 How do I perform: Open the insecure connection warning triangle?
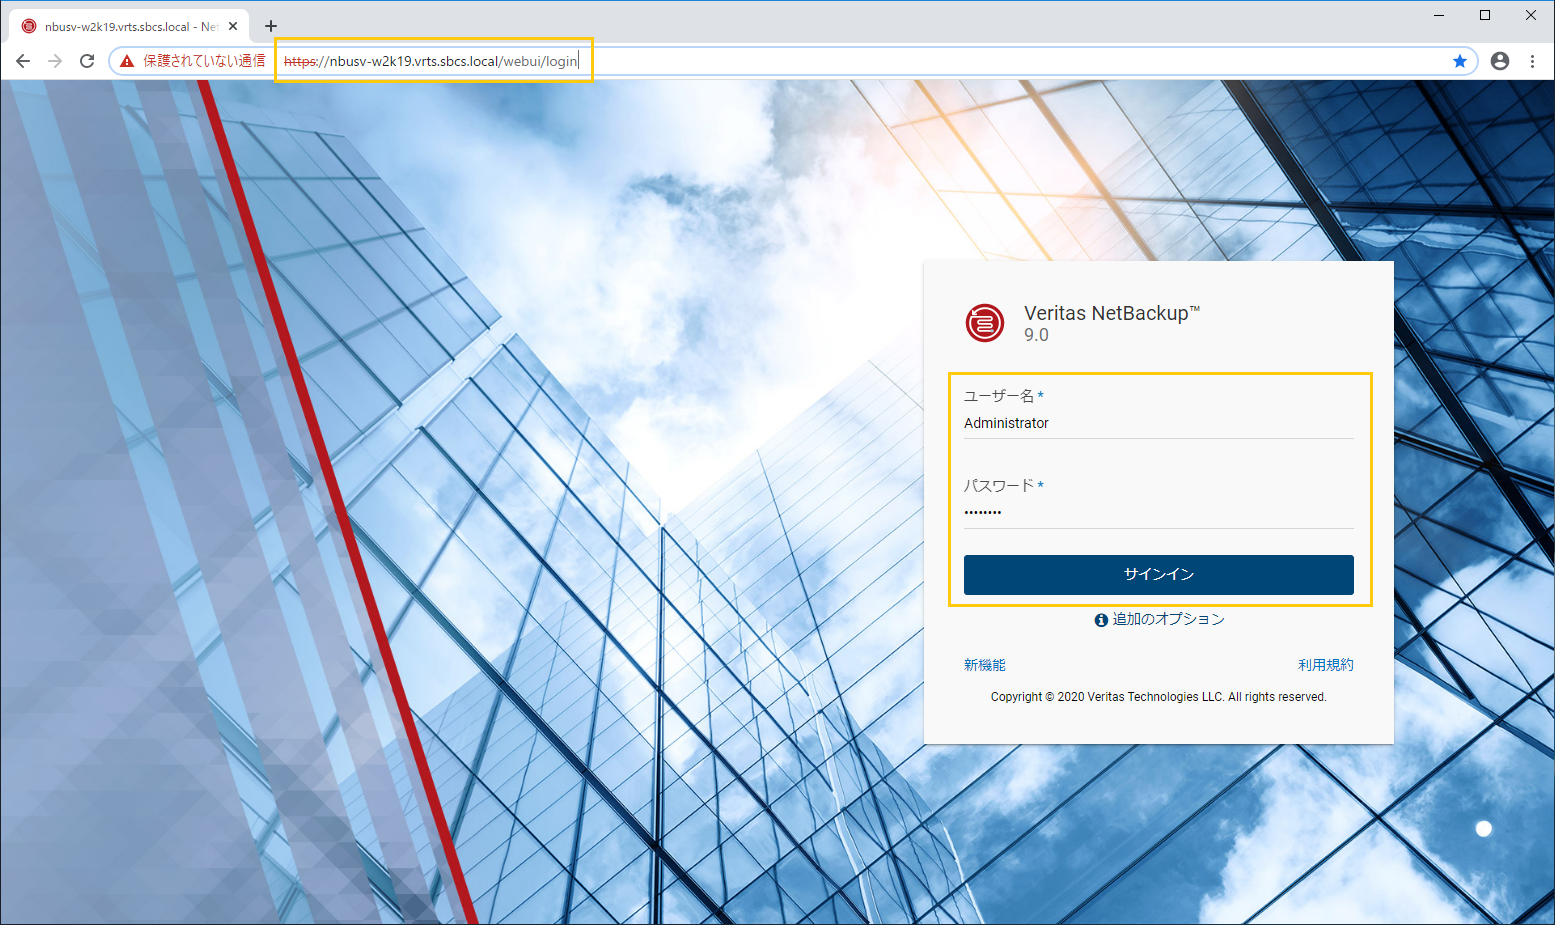[x=127, y=61]
